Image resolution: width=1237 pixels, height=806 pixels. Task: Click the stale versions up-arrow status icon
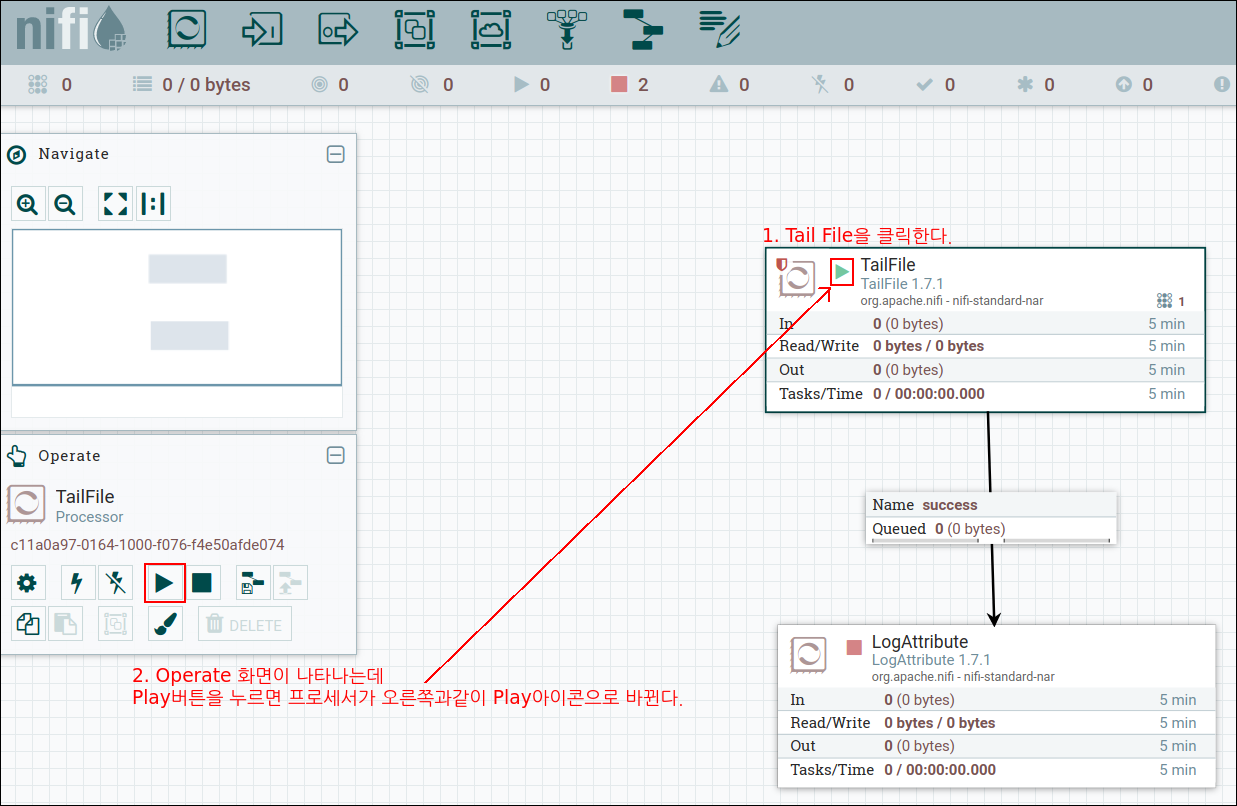(x=1124, y=85)
